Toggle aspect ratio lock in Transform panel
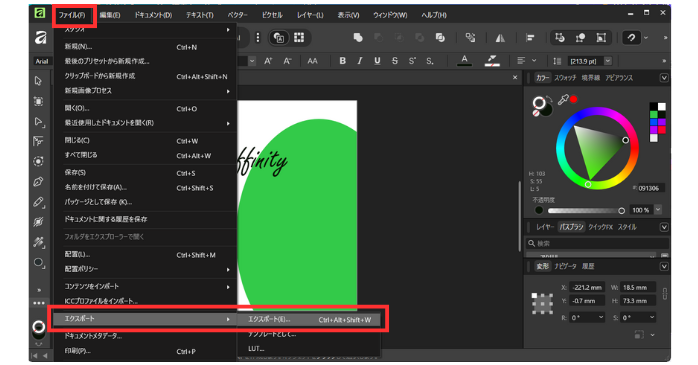The image size is (698, 365). (x=665, y=294)
